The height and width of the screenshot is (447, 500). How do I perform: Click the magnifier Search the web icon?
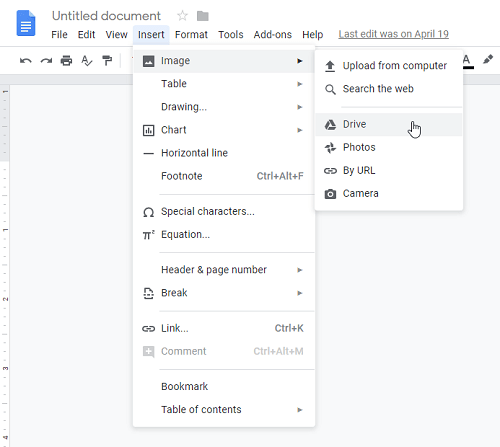pyautogui.click(x=330, y=89)
